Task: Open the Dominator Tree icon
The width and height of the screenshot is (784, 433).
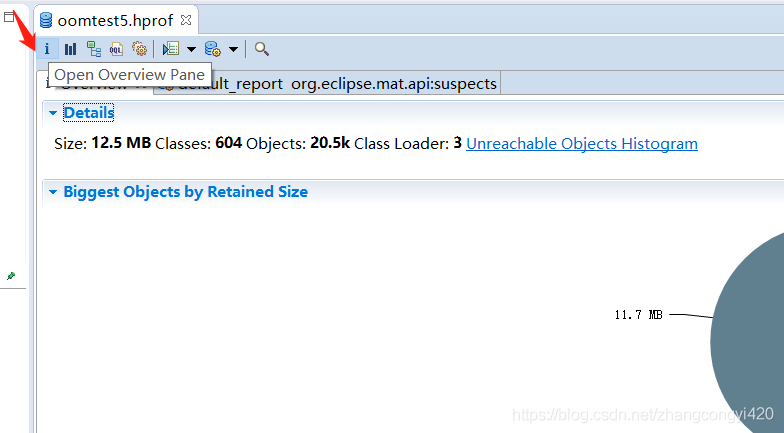Action: (x=94, y=49)
